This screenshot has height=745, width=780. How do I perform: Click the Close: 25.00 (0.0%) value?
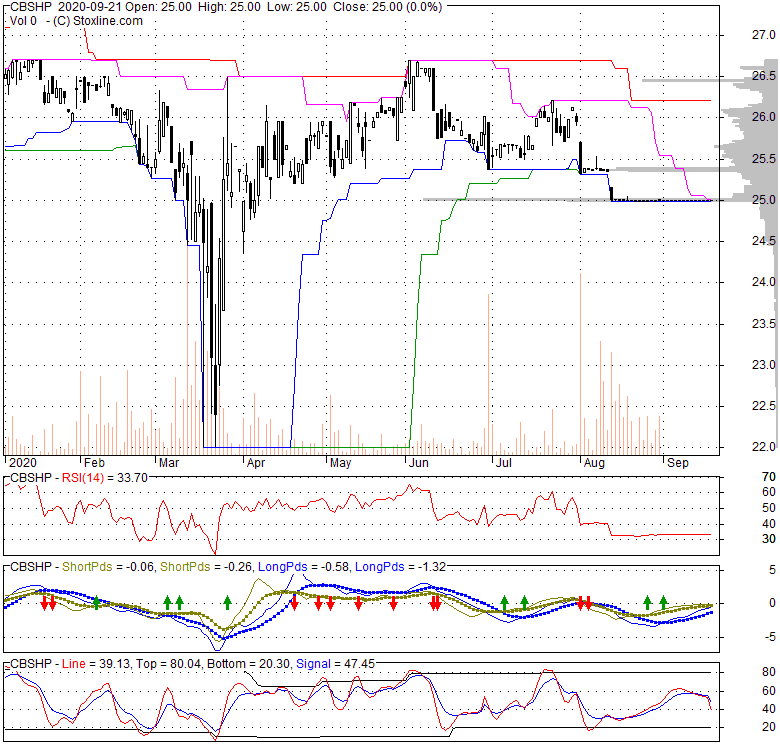pos(388,7)
